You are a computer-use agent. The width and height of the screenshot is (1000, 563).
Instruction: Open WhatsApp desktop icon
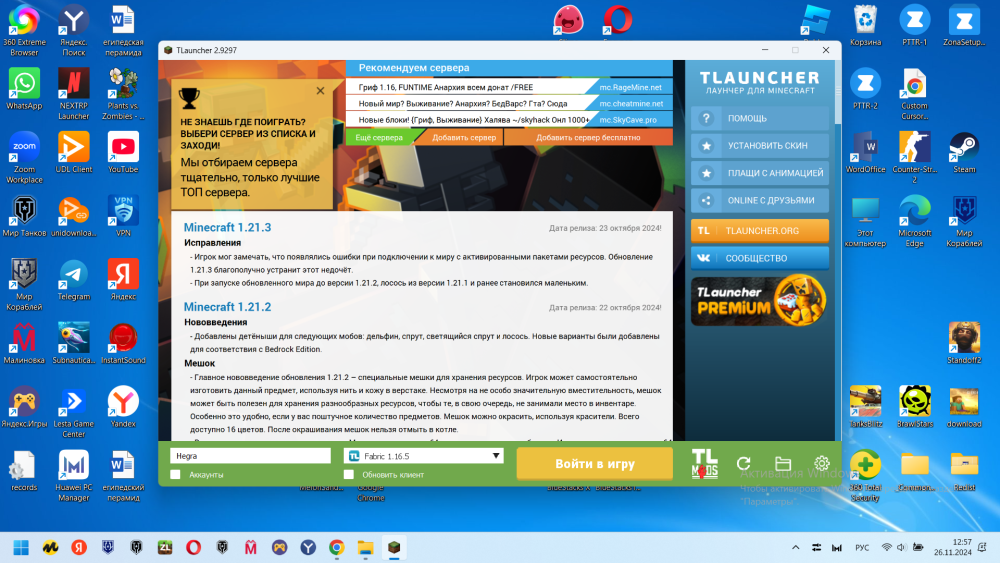(x=24, y=90)
